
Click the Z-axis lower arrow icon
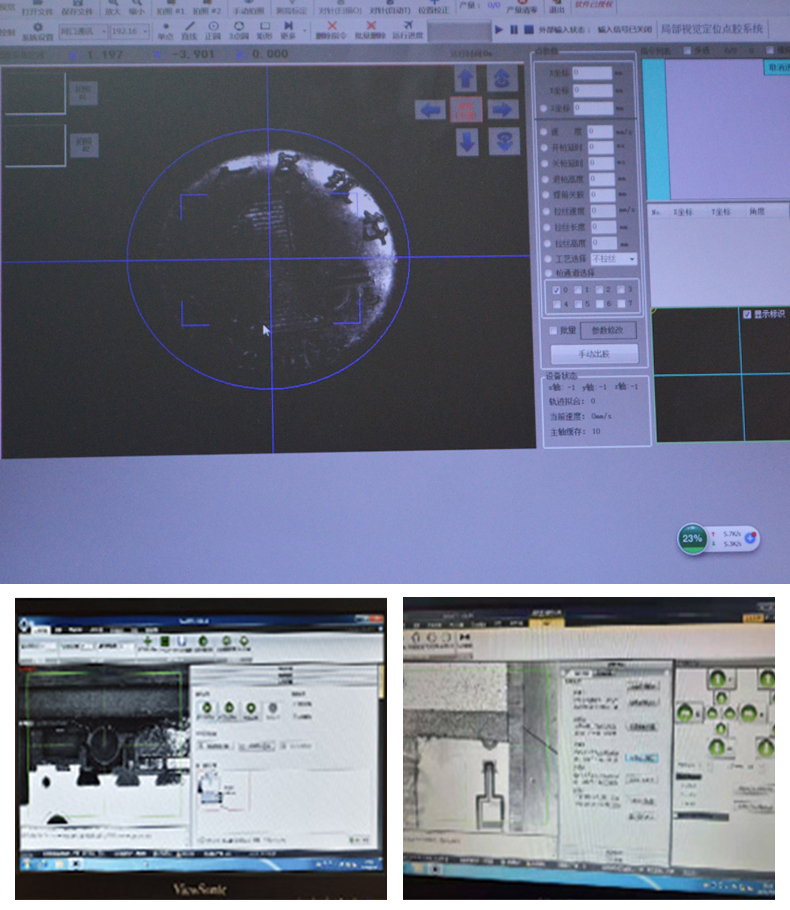coord(502,141)
